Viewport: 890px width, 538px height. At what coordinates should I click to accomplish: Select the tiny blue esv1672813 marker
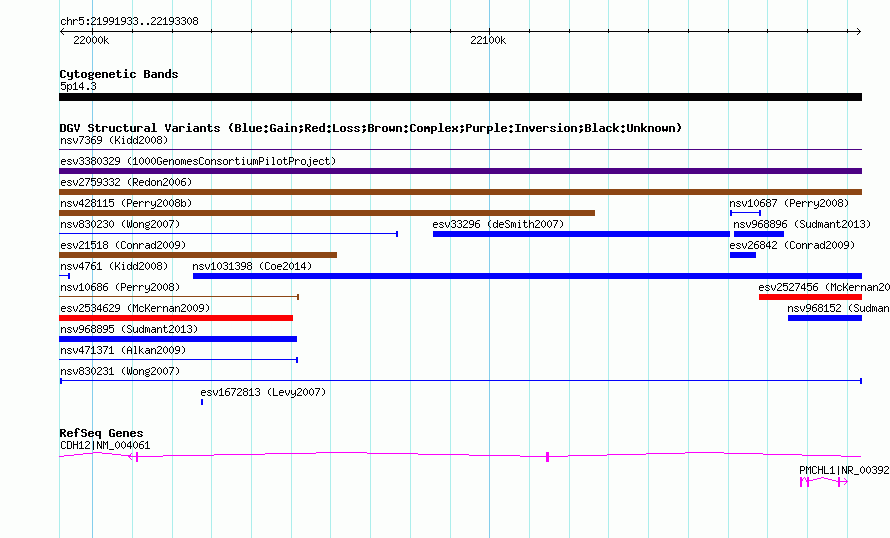pos(202,402)
